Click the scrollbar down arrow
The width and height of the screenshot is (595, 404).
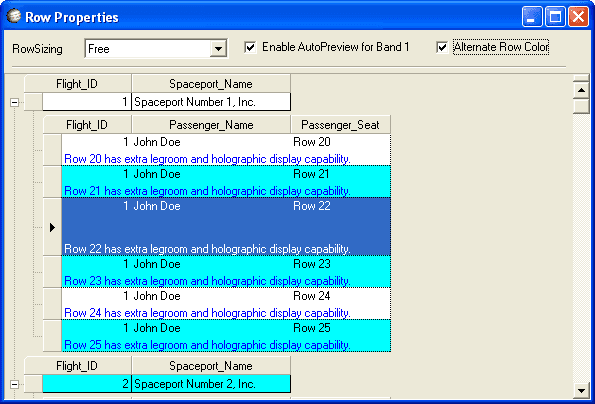[581, 390]
